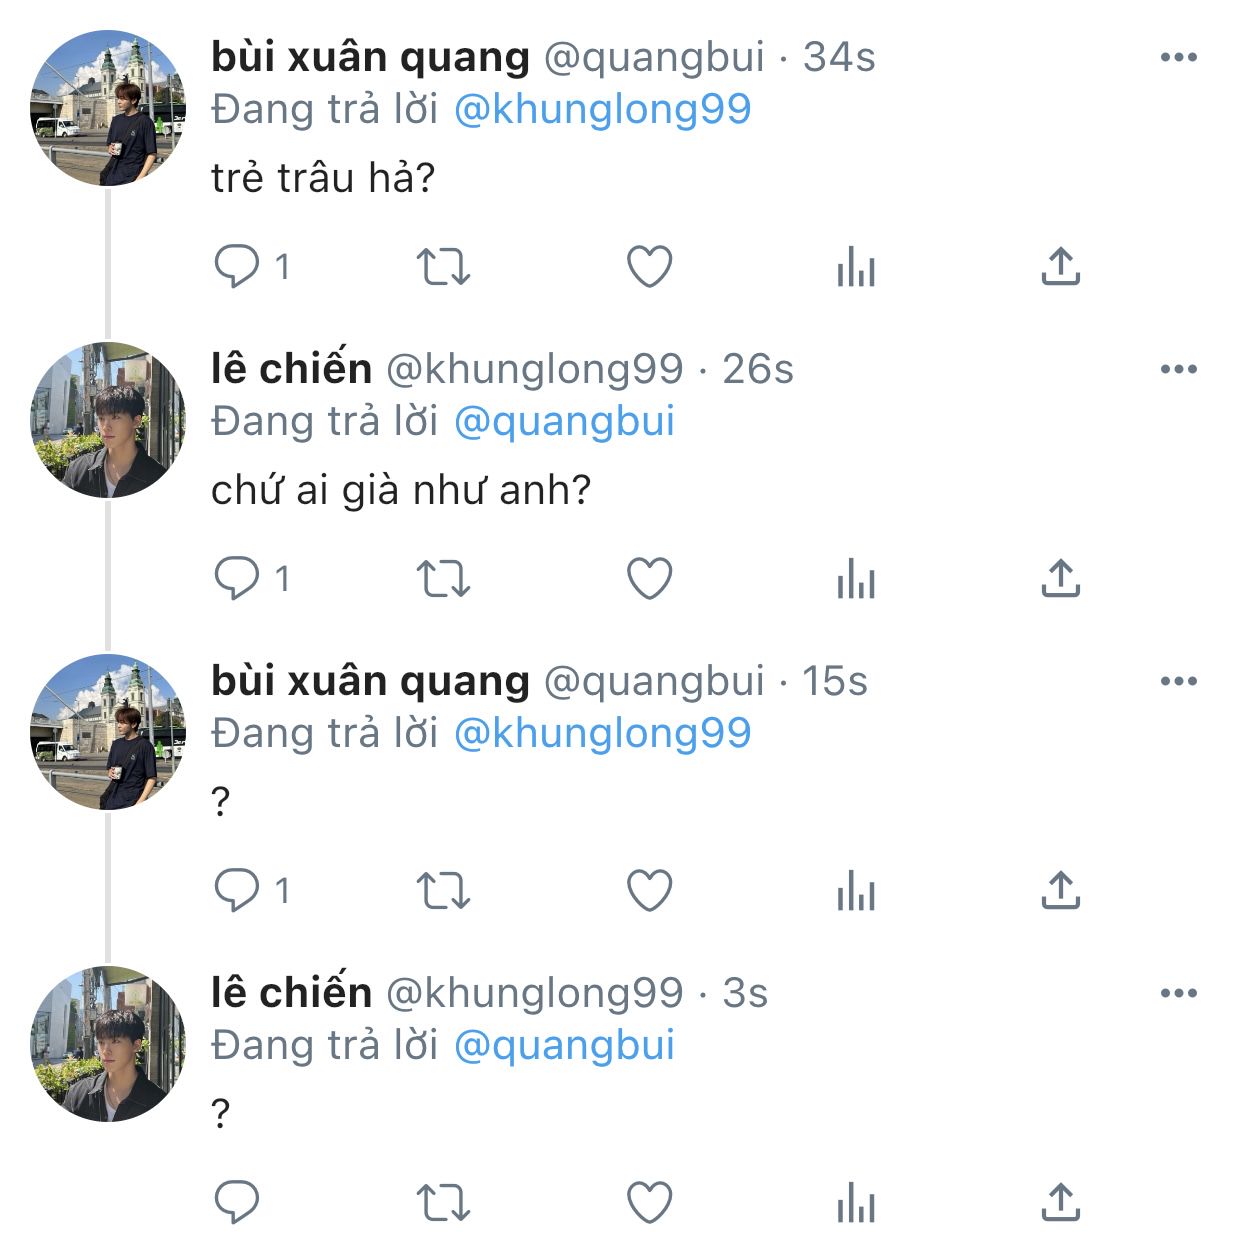Open @quangbui mention link in the 26s tweet
1242x1247 pixels.
coord(564,422)
